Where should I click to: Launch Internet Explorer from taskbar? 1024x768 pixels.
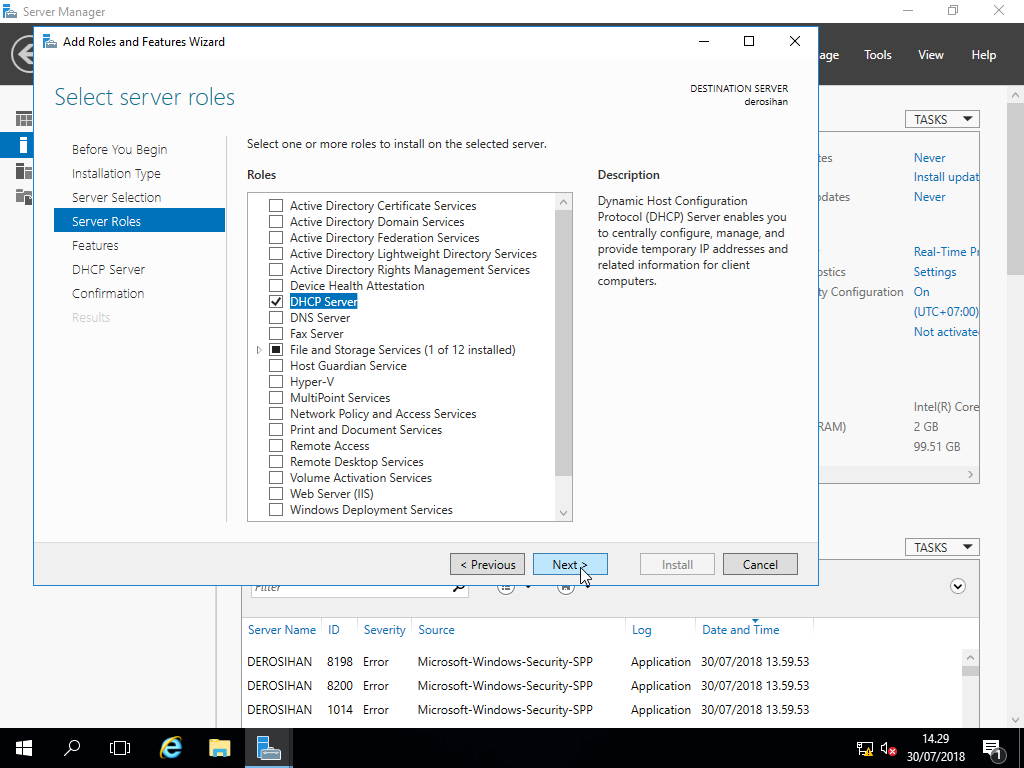pyautogui.click(x=170, y=748)
